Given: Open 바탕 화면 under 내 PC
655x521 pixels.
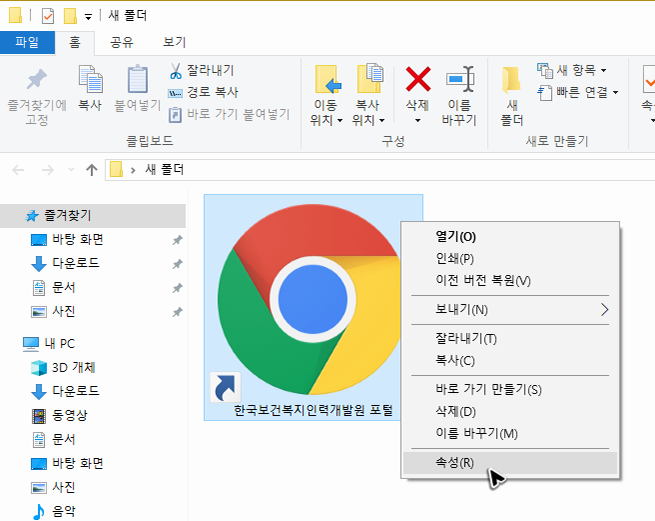Looking at the screenshot, I should coord(78,463).
